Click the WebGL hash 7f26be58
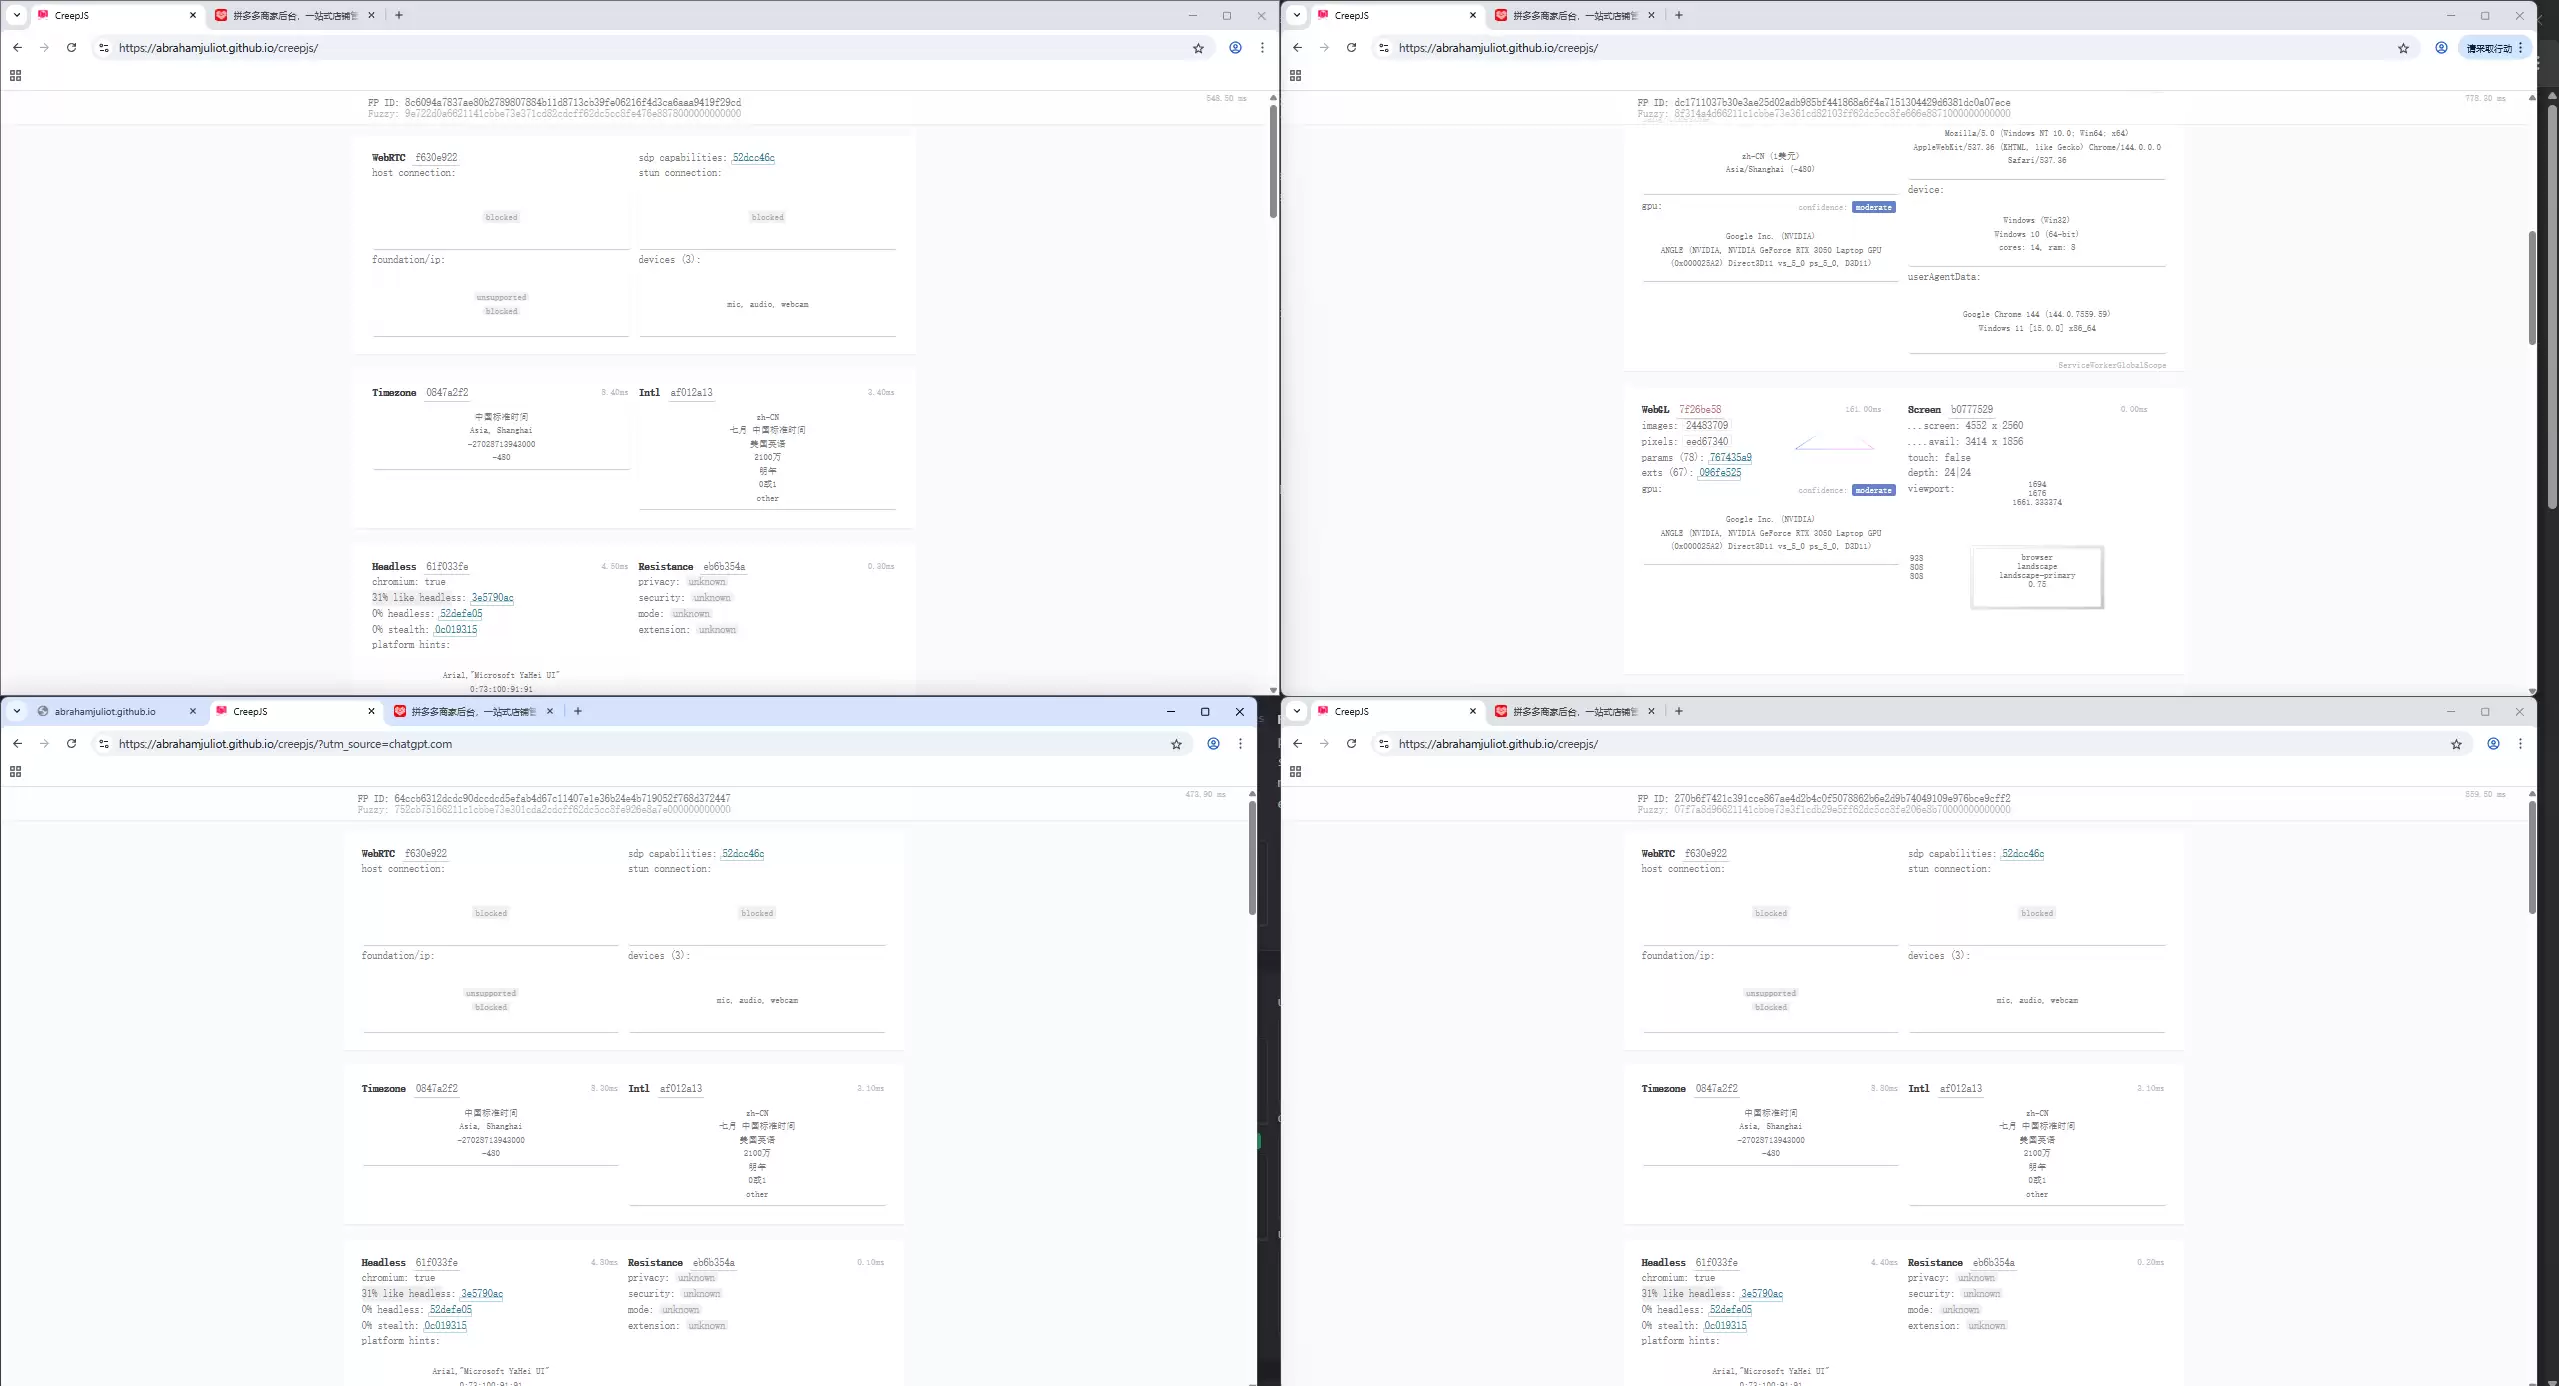The image size is (2559, 1386). (1700, 410)
